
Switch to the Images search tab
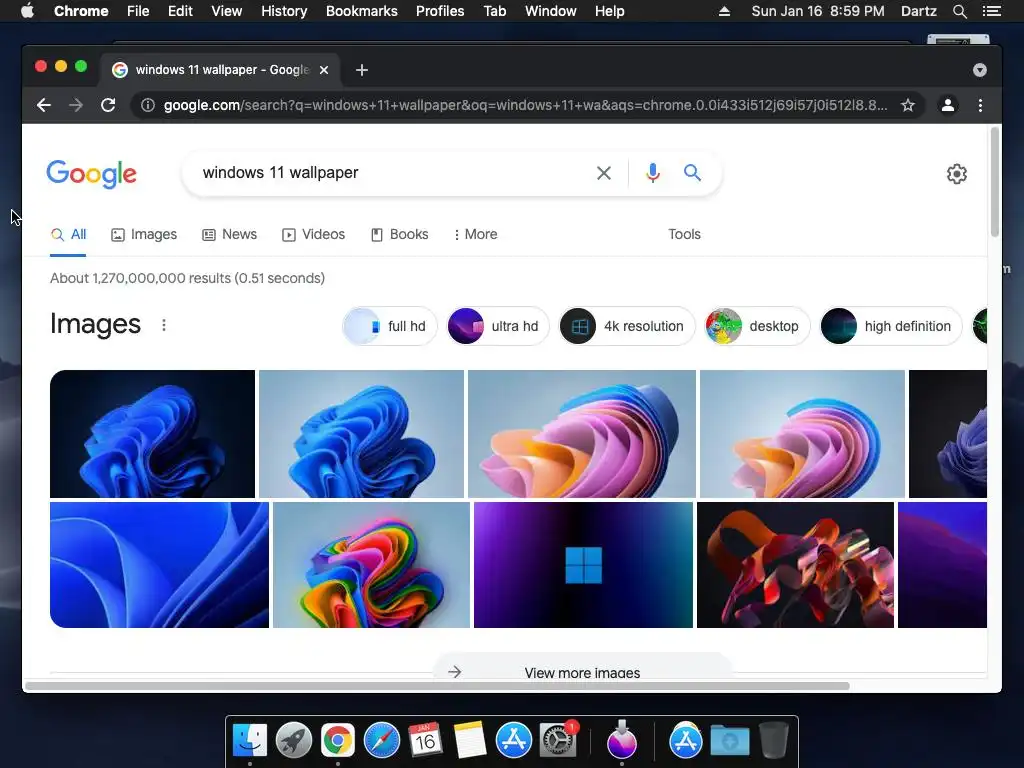coord(144,234)
